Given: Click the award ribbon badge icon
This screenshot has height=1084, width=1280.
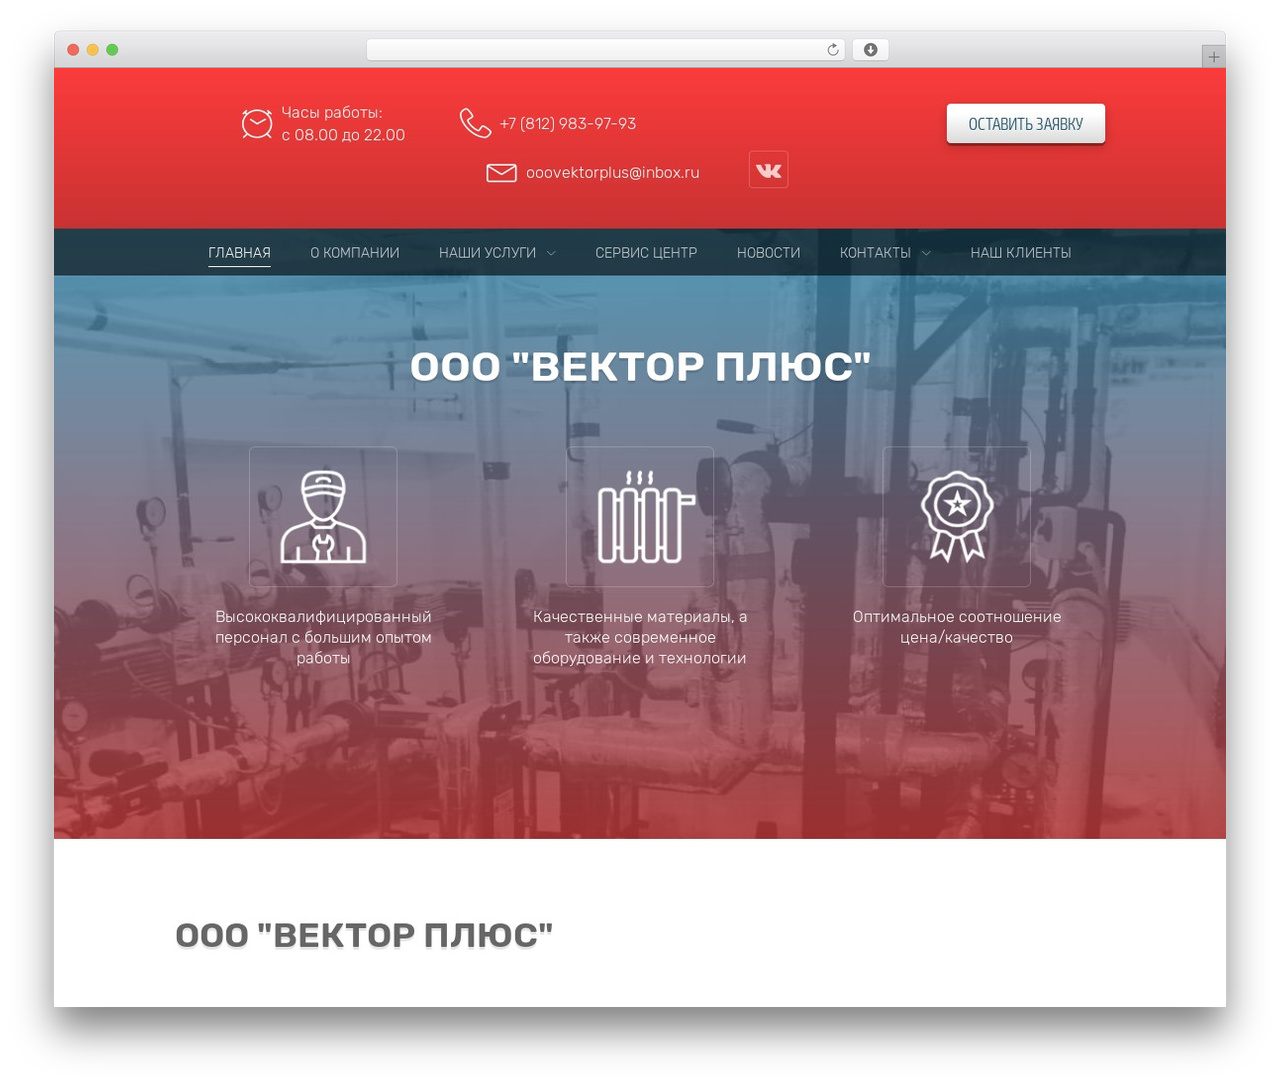Looking at the screenshot, I should pos(957,517).
